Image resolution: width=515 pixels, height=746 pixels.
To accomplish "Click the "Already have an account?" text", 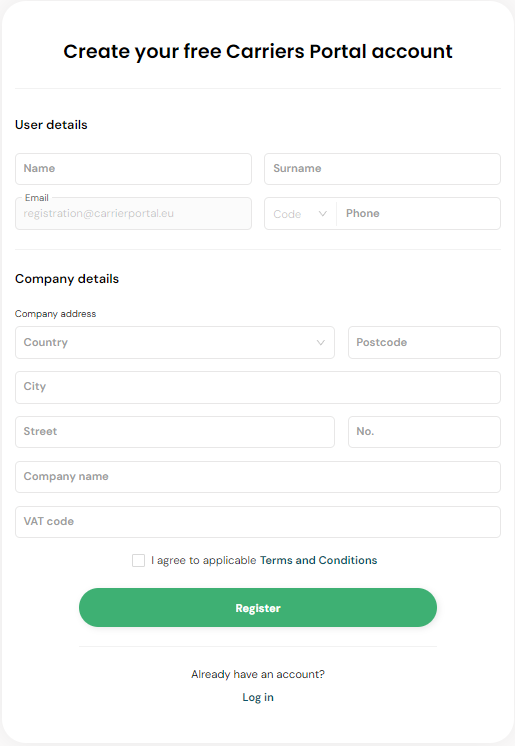I will click(258, 675).
